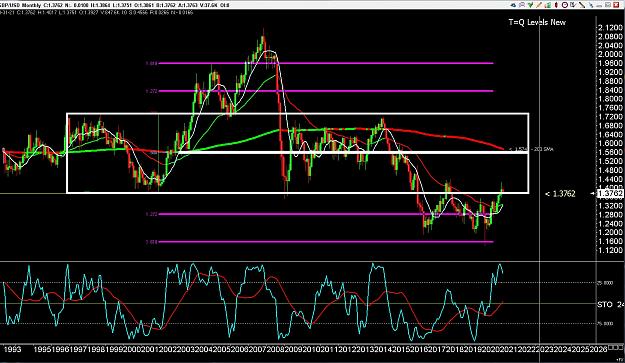625x363 pixels.
Task: Click the lower 1.272 Fibonacci level label
Action: pos(151,214)
